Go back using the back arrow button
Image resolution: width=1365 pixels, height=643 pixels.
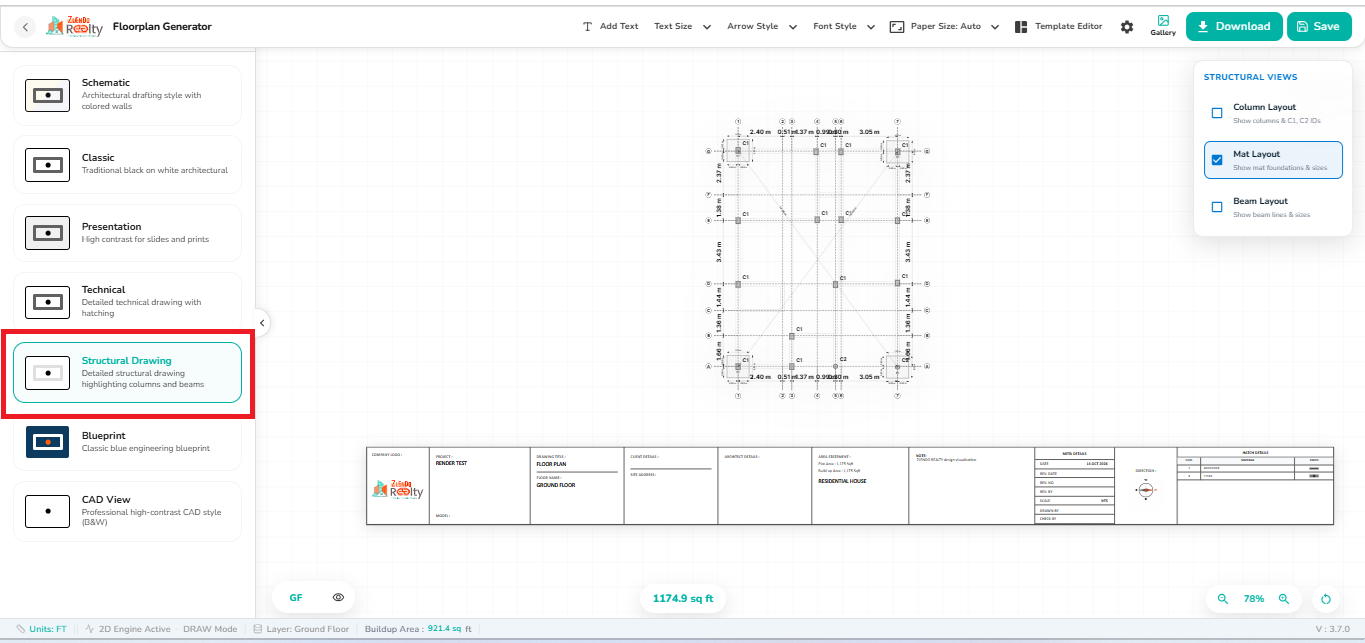click(x=26, y=27)
